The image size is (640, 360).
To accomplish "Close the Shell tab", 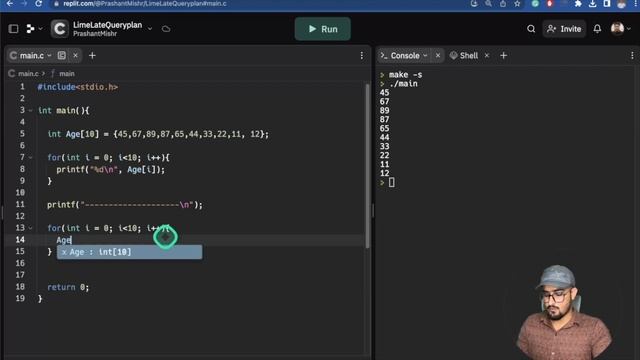I will (x=487, y=56).
